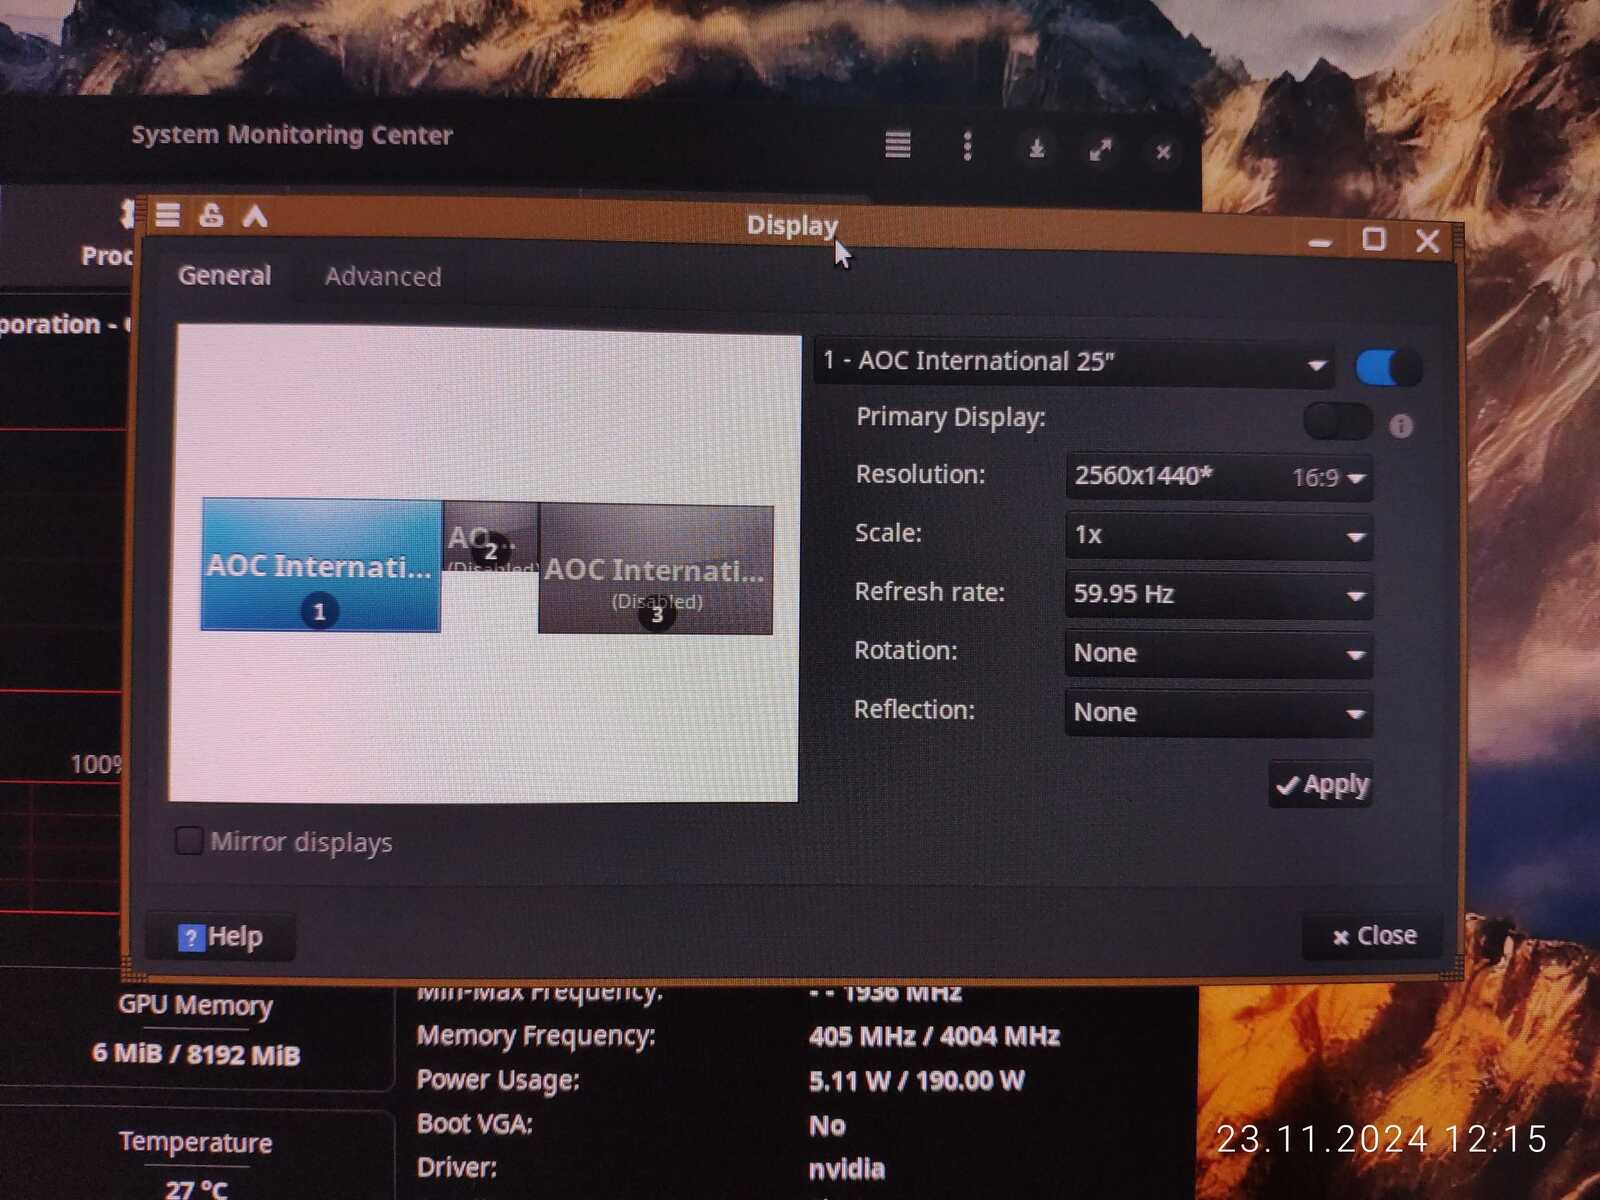Screen dimensions: 1600x1200
Task: Click the stick/pin icon in Display titlebar
Action: coord(211,215)
